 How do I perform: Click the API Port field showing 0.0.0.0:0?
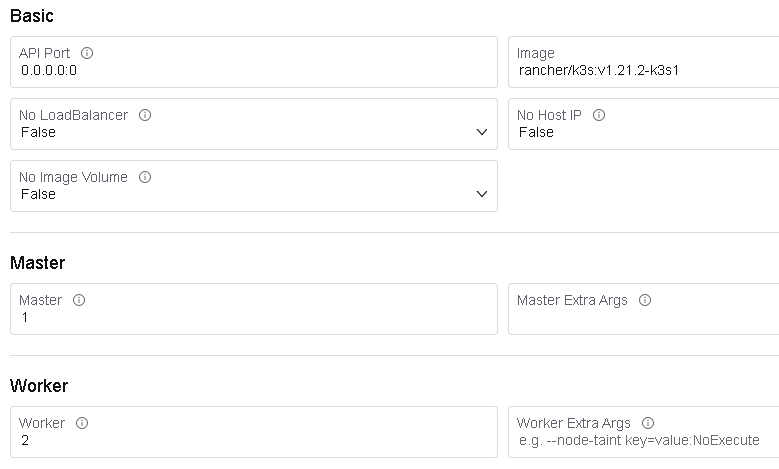(254, 62)
